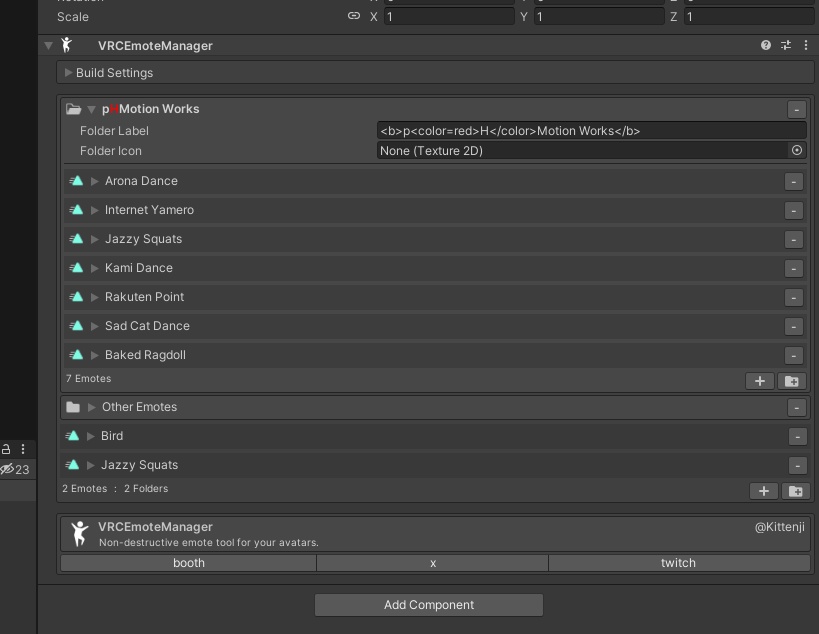
Task: Expand the Build Settings section
Action: 68,72
